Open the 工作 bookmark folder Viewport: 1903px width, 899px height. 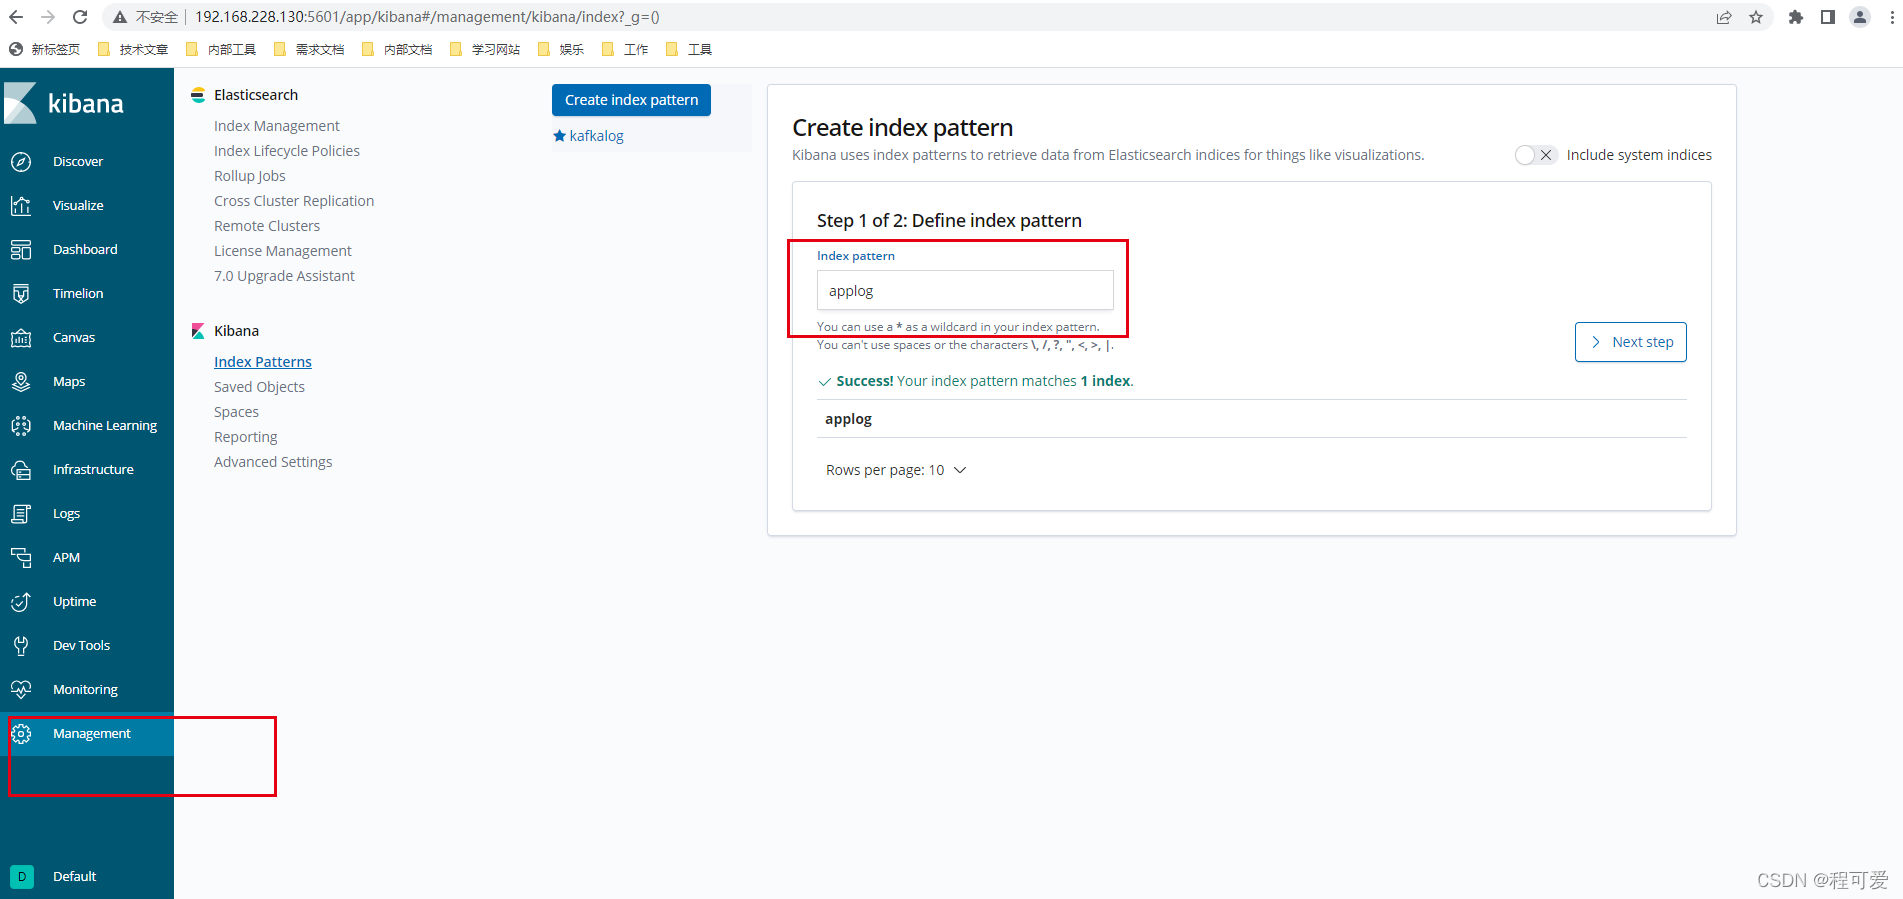pos(625,50)
